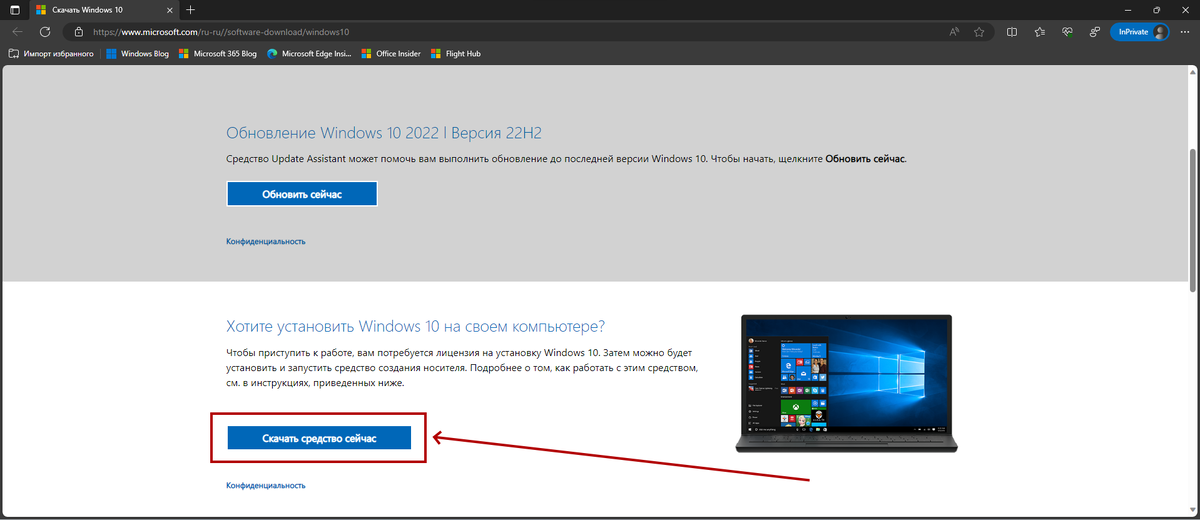
Task: Click the Скачать средство сейчас button
Action: pos(319,438)
